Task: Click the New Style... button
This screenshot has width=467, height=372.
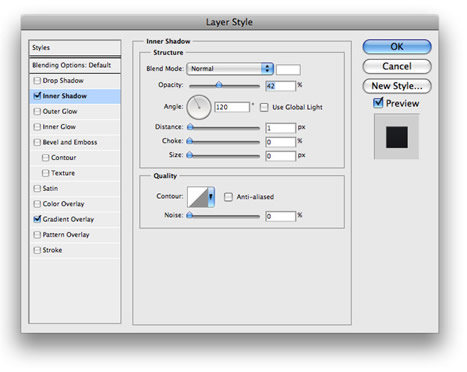Action: coord(397,86)
